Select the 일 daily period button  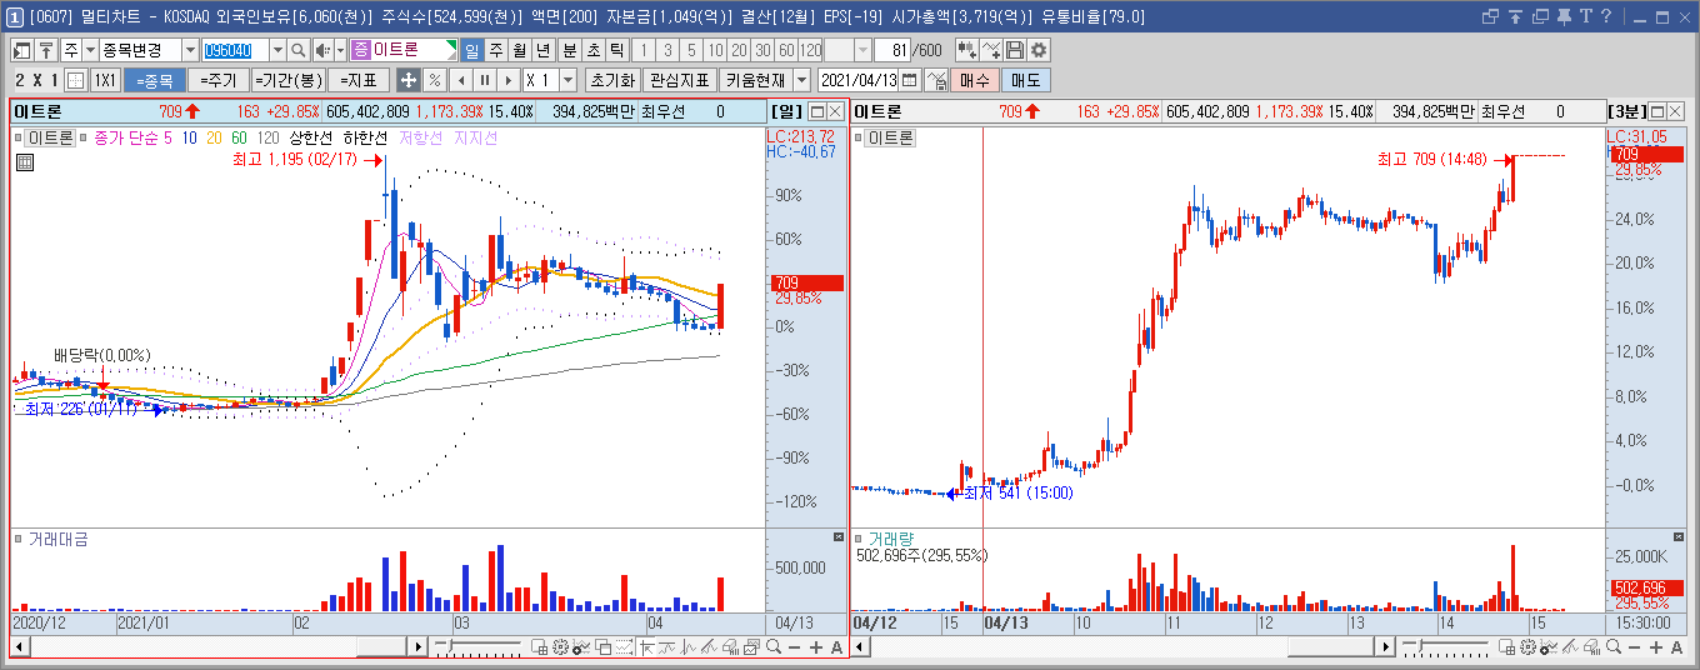(x=472, y=50)
